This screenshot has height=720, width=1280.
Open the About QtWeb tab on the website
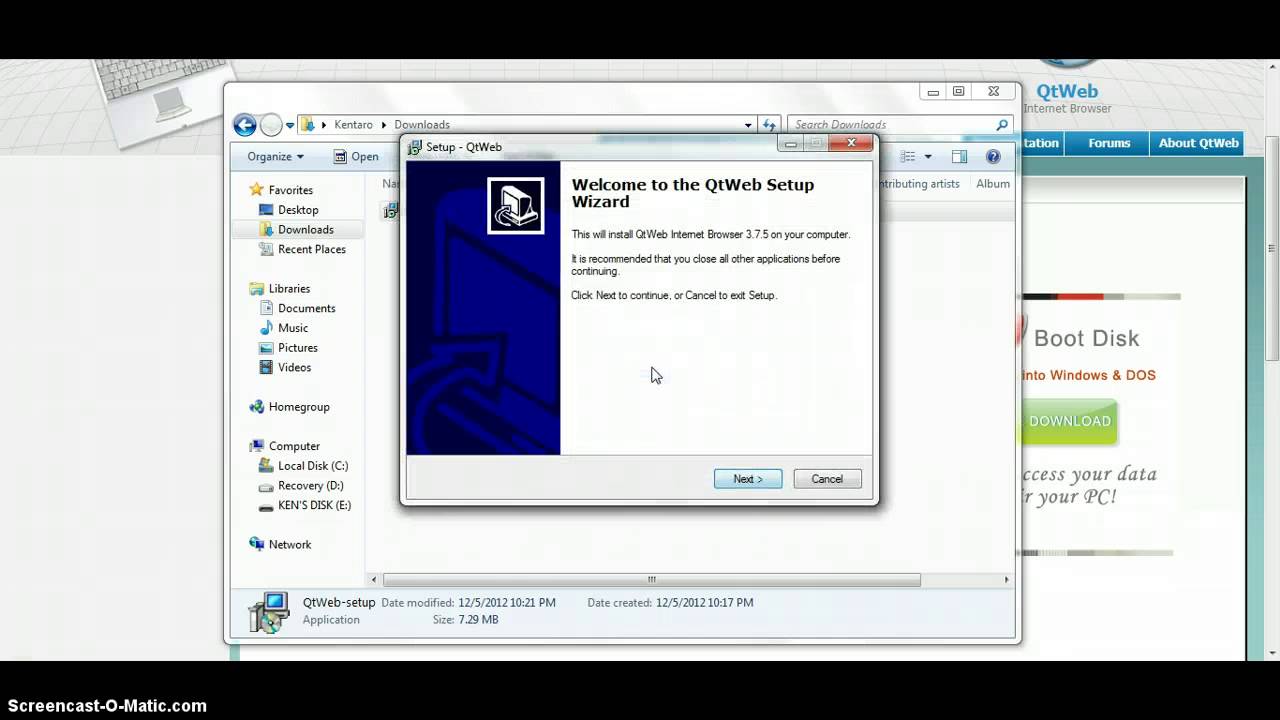click(x=1198, y=143)
